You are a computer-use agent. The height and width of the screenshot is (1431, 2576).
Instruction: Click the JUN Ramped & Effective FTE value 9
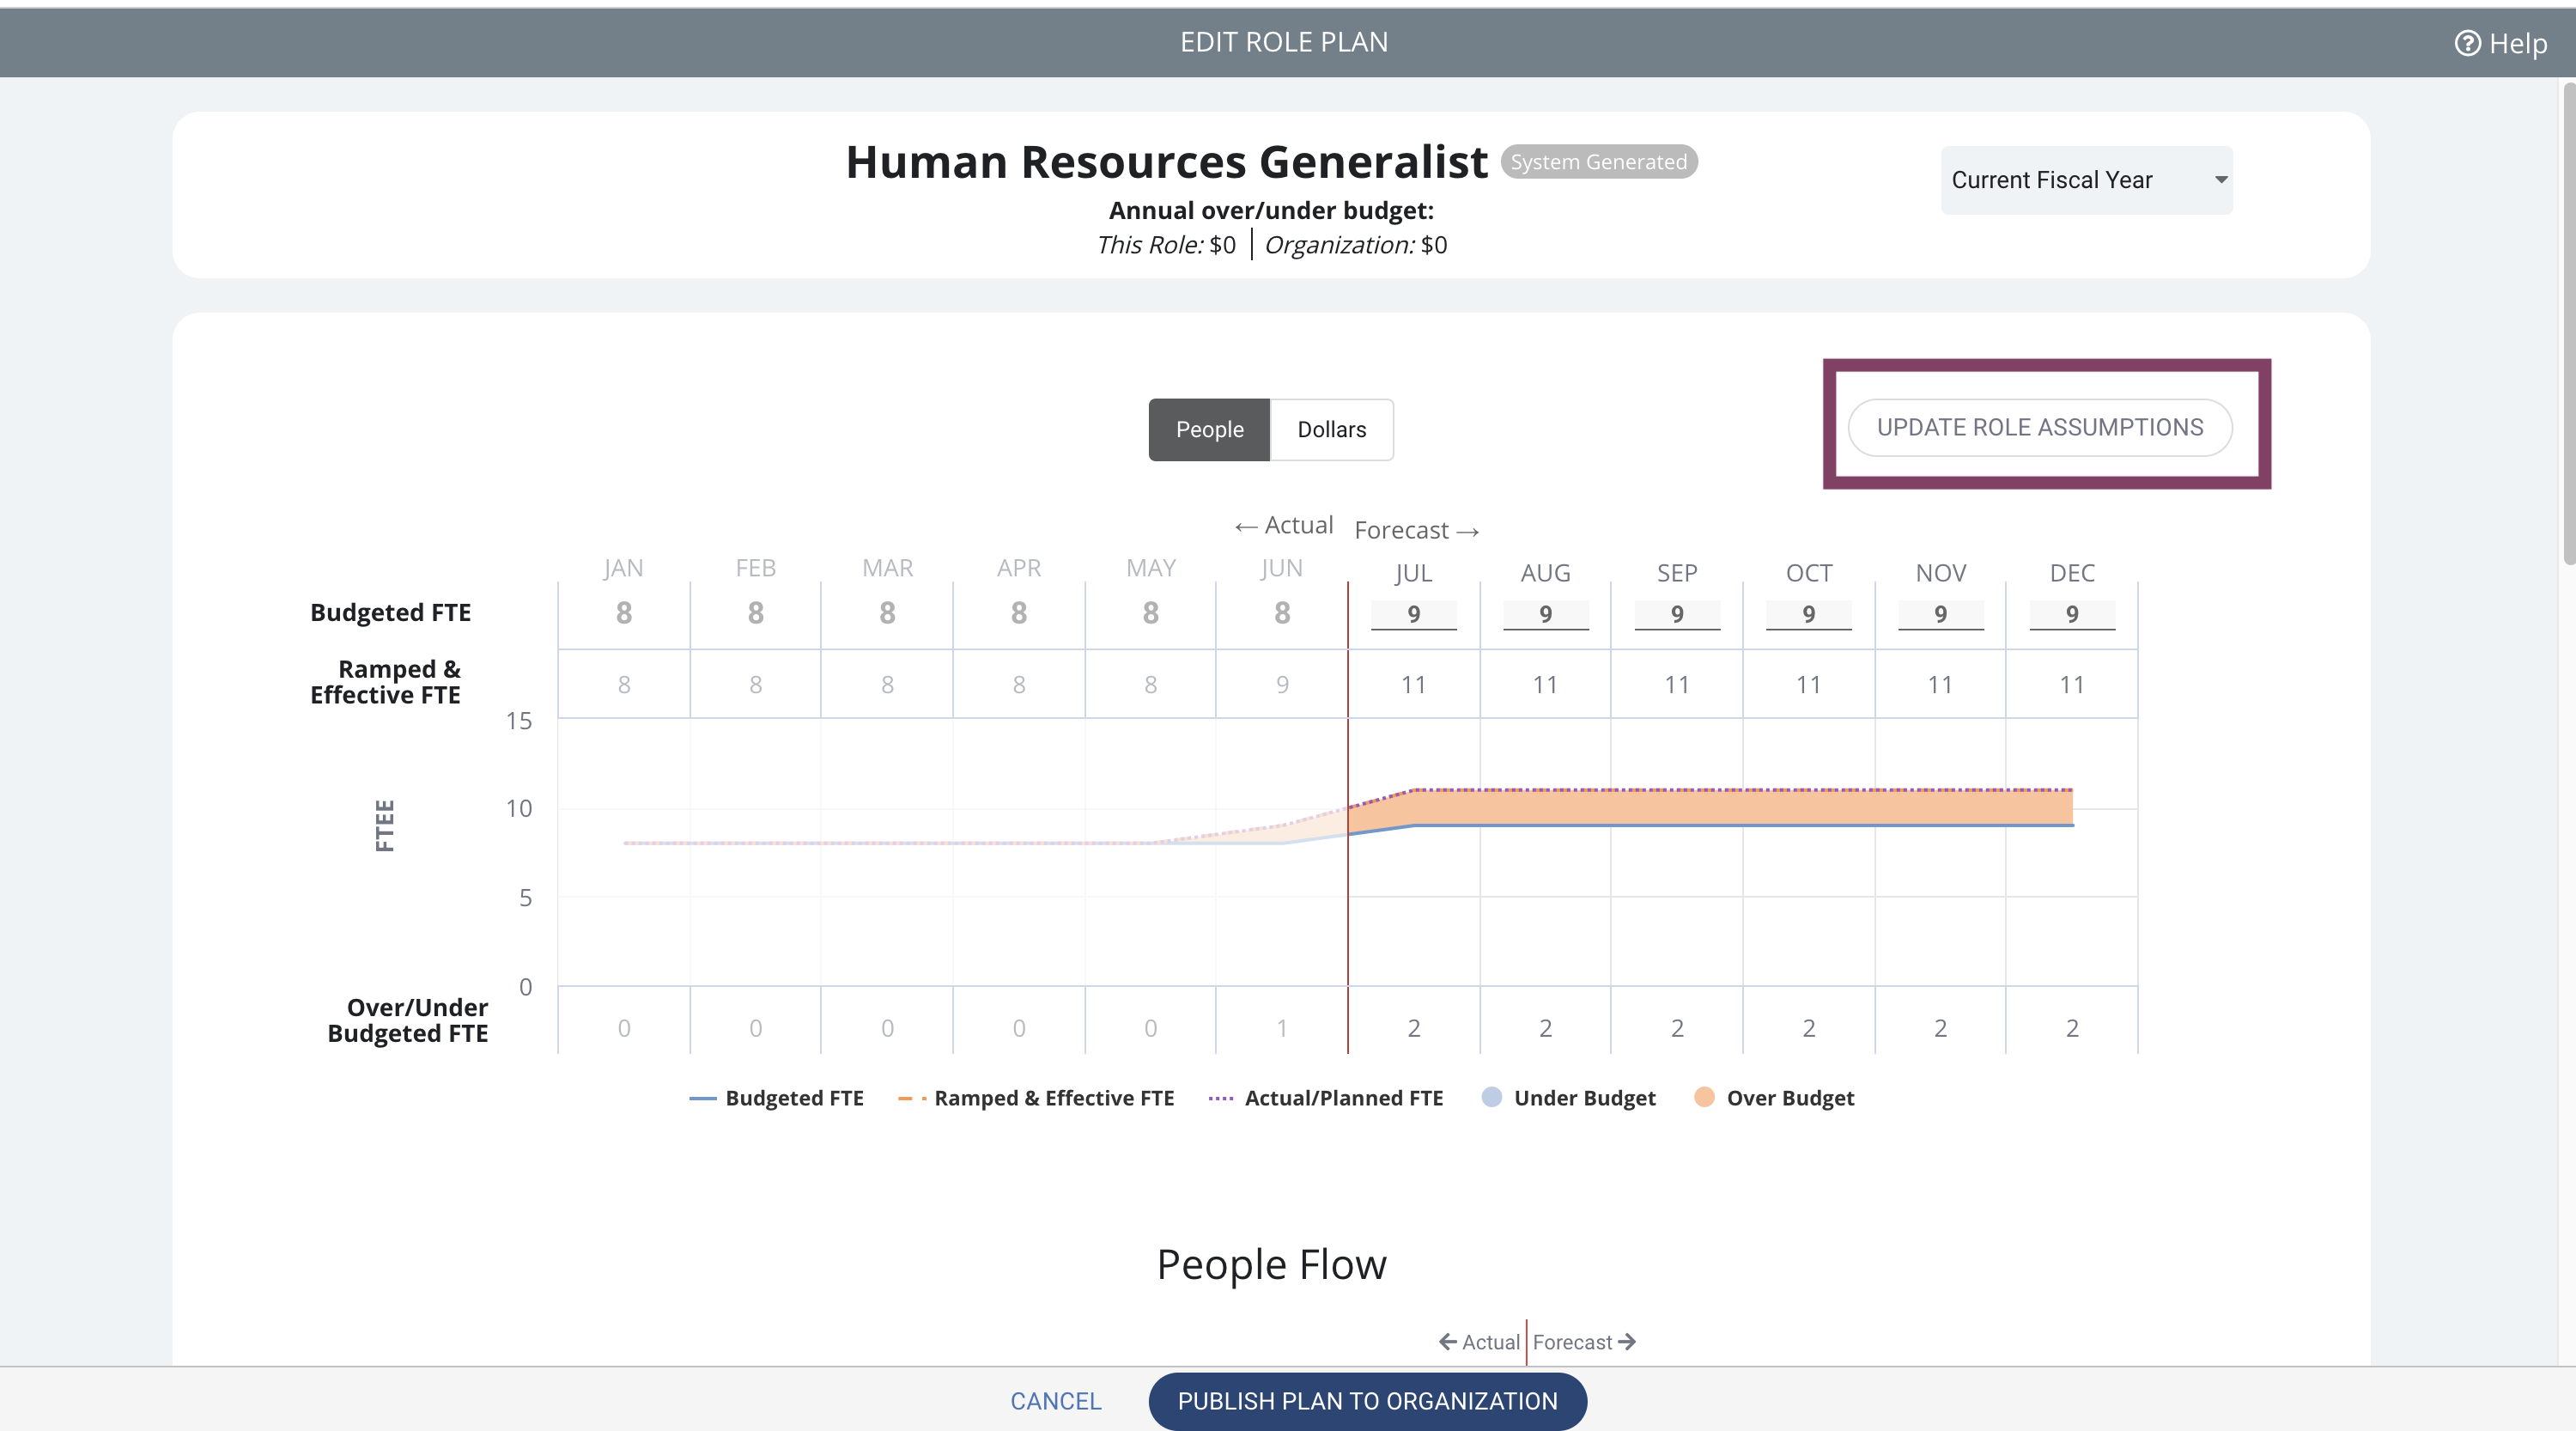coord(1282,685)
